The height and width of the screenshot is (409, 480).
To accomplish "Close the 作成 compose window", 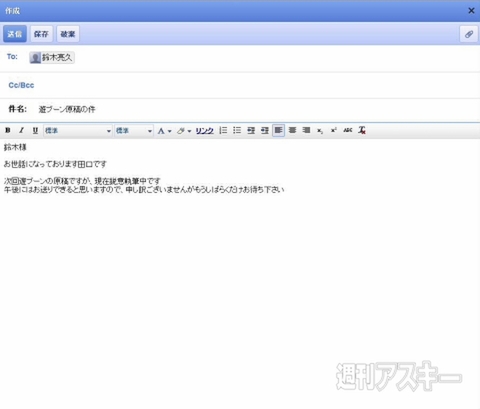I will [x=471, y=11].
